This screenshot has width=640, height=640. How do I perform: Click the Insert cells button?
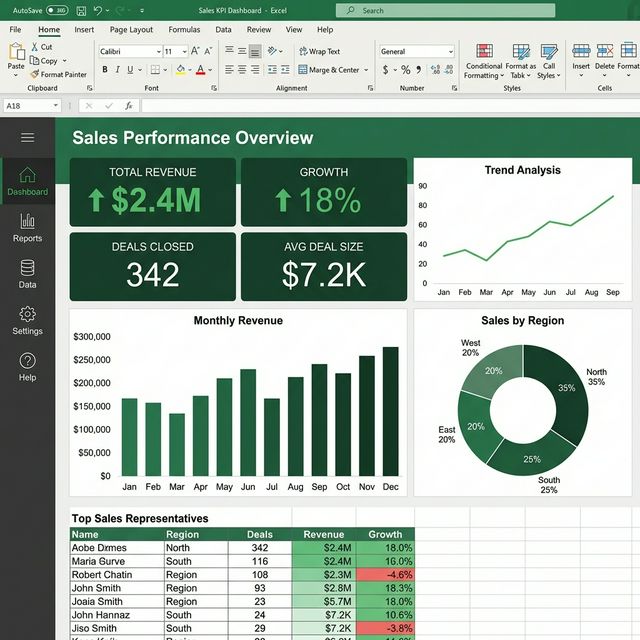(581, 60)
